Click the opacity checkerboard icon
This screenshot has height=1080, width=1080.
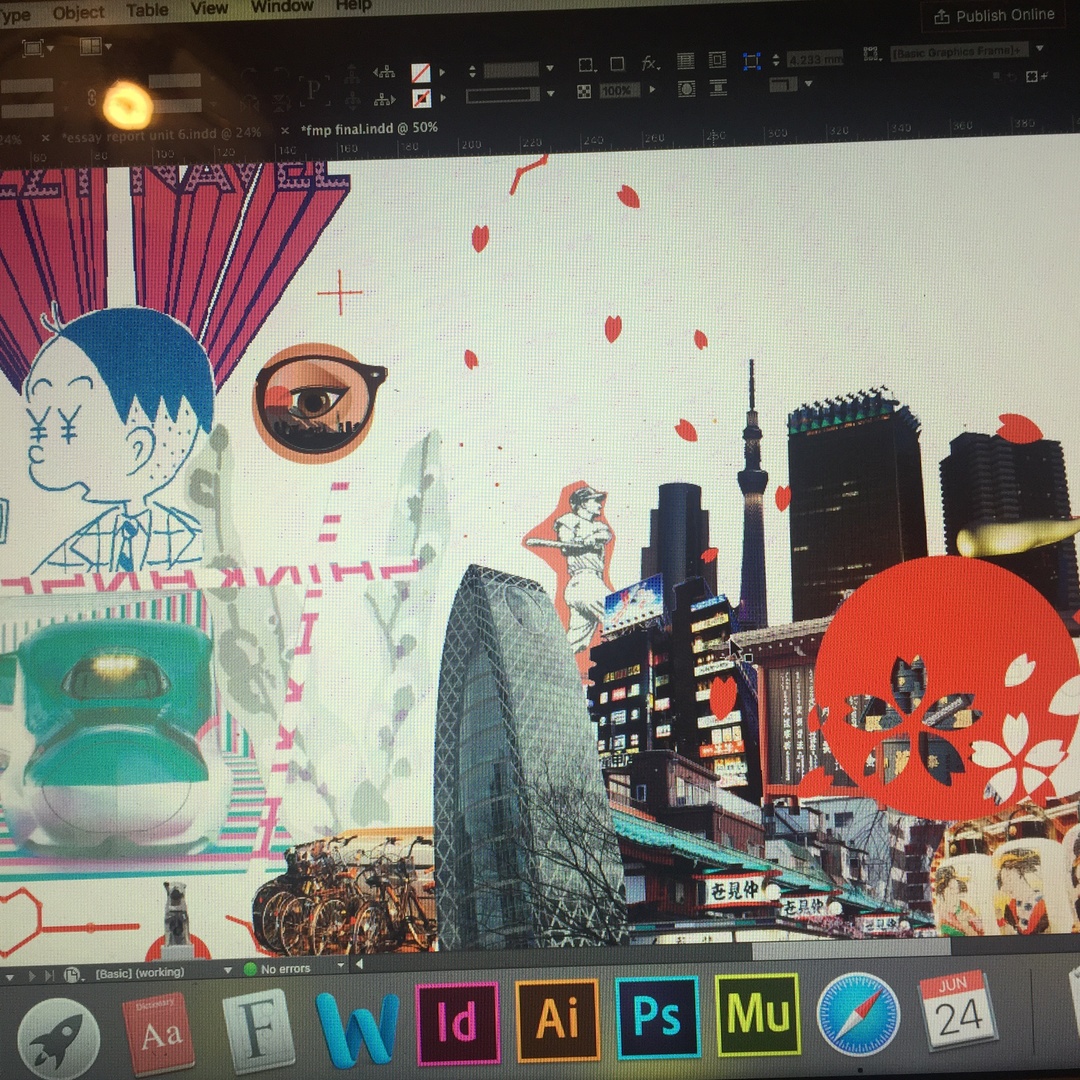(584, 92)
